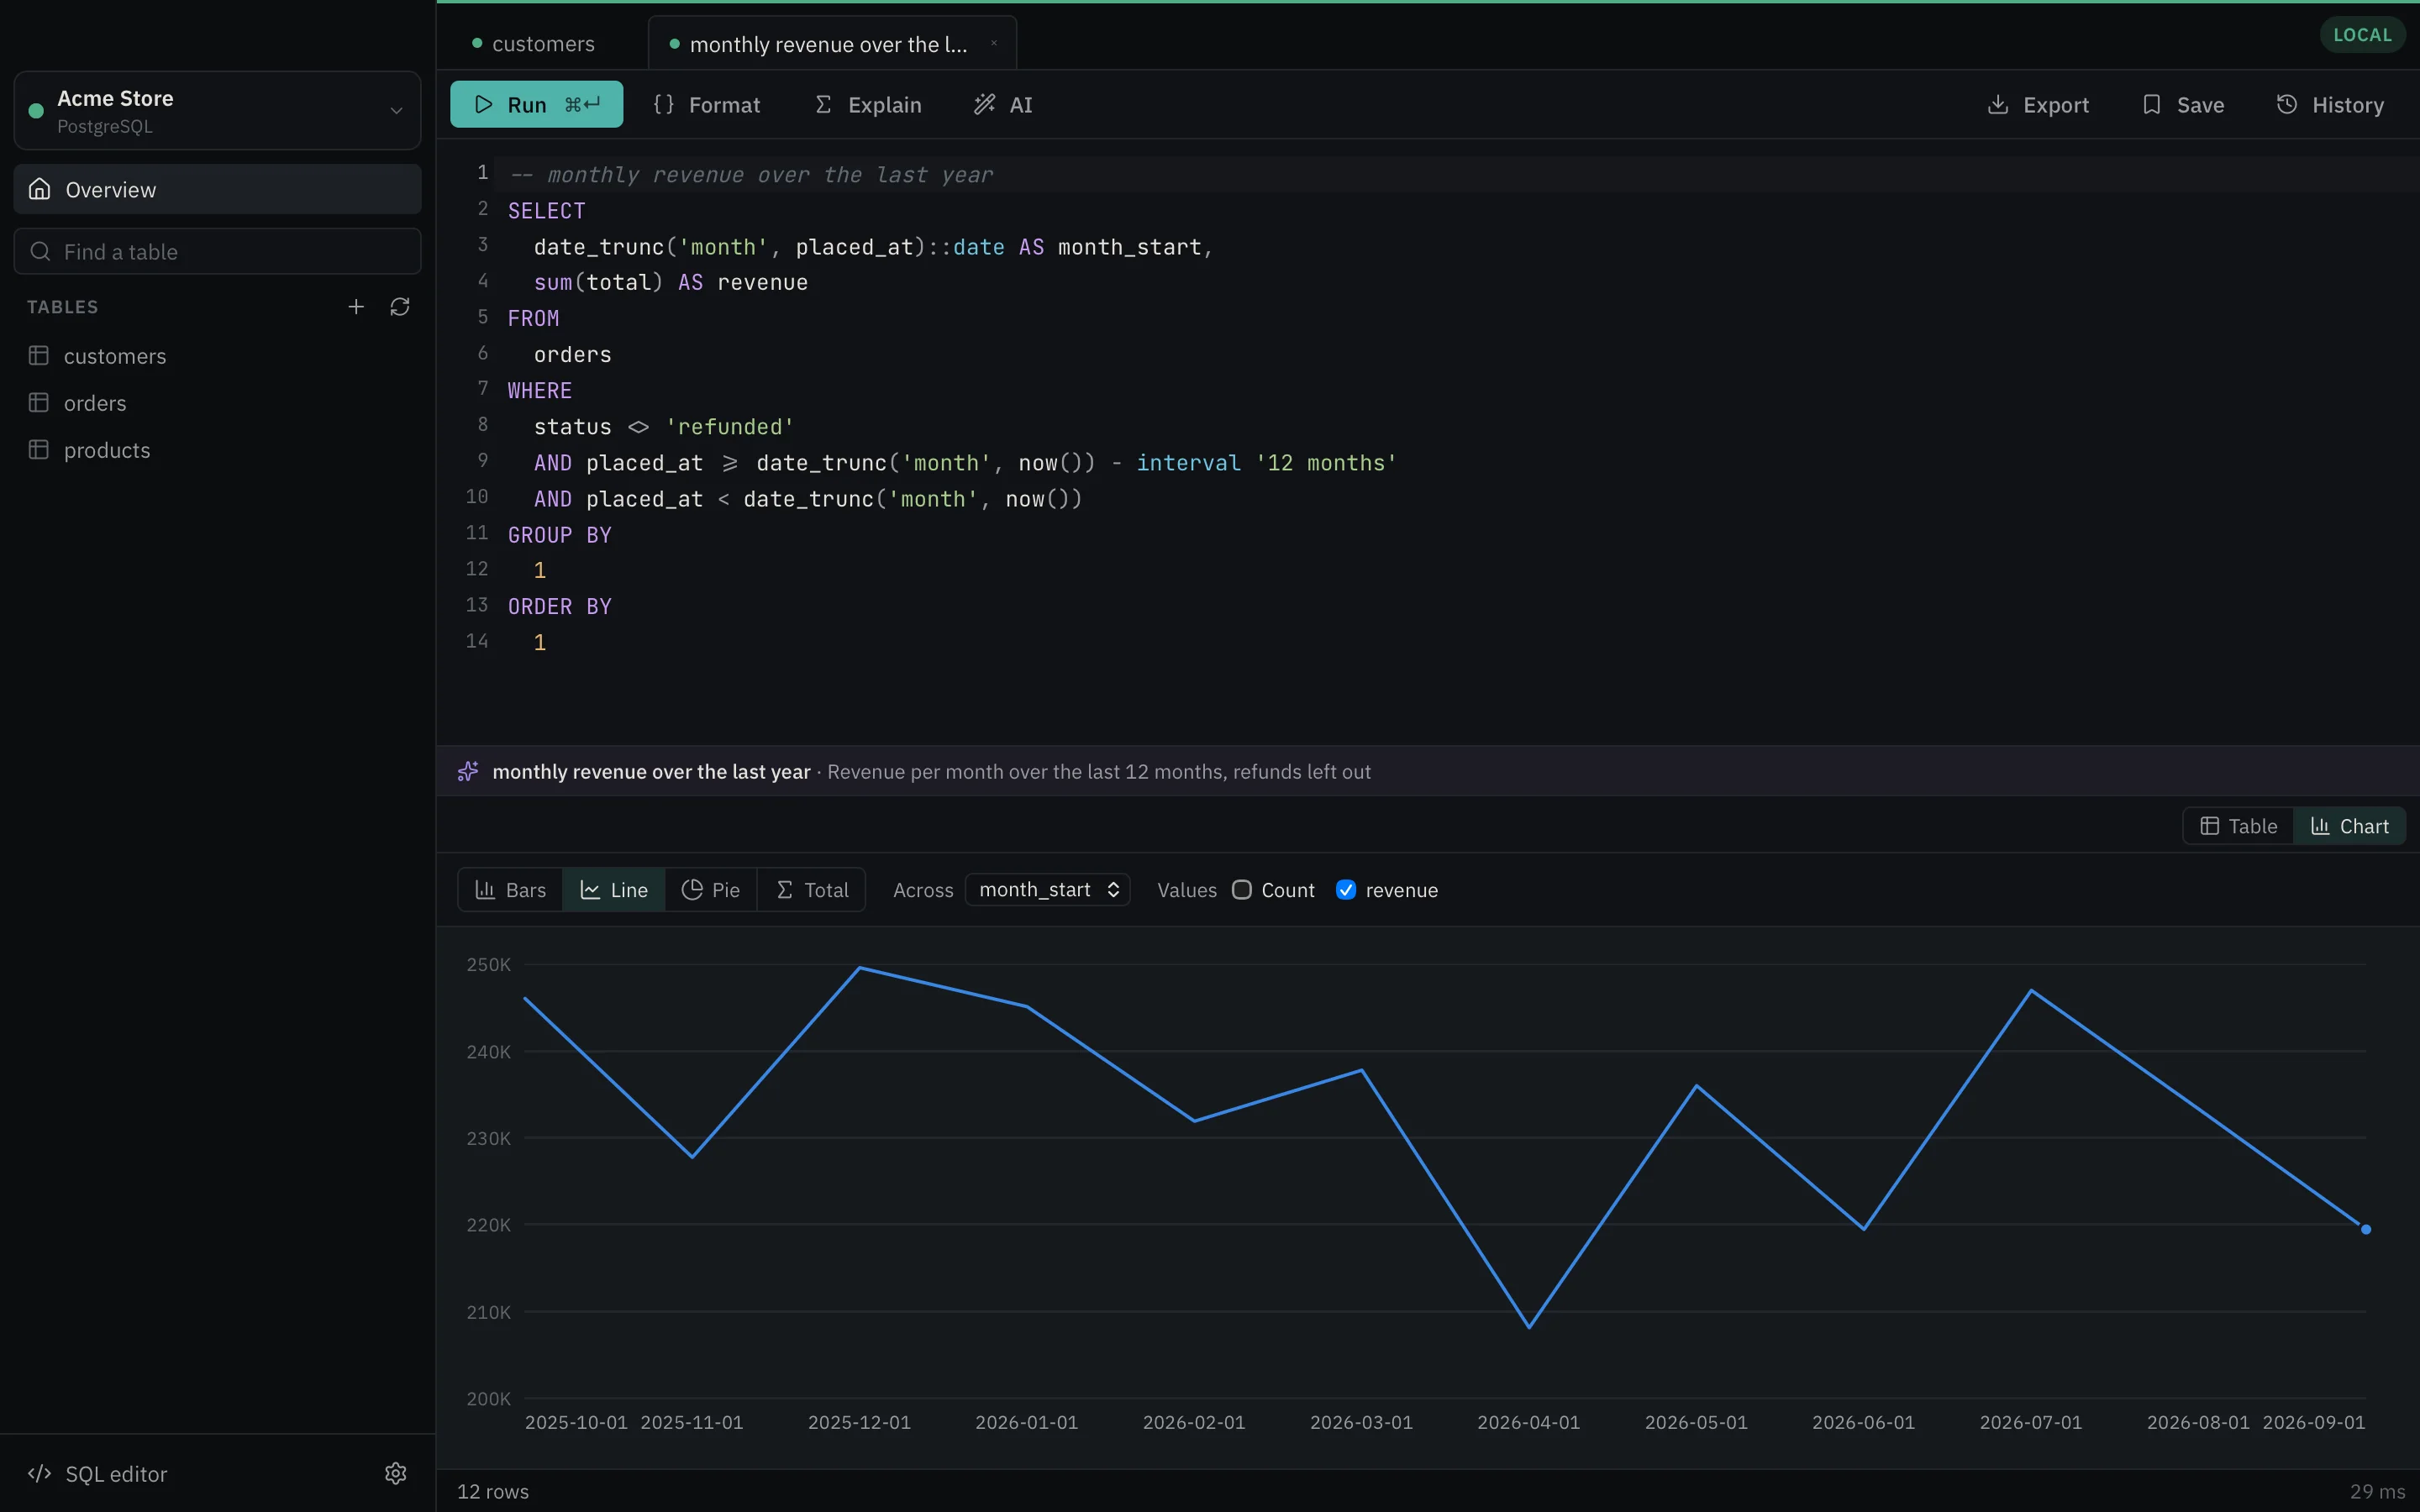The image size is (2420, 1512).
Task: Click the '2026-04-01' axis label
Action: click(1528, 1422)
